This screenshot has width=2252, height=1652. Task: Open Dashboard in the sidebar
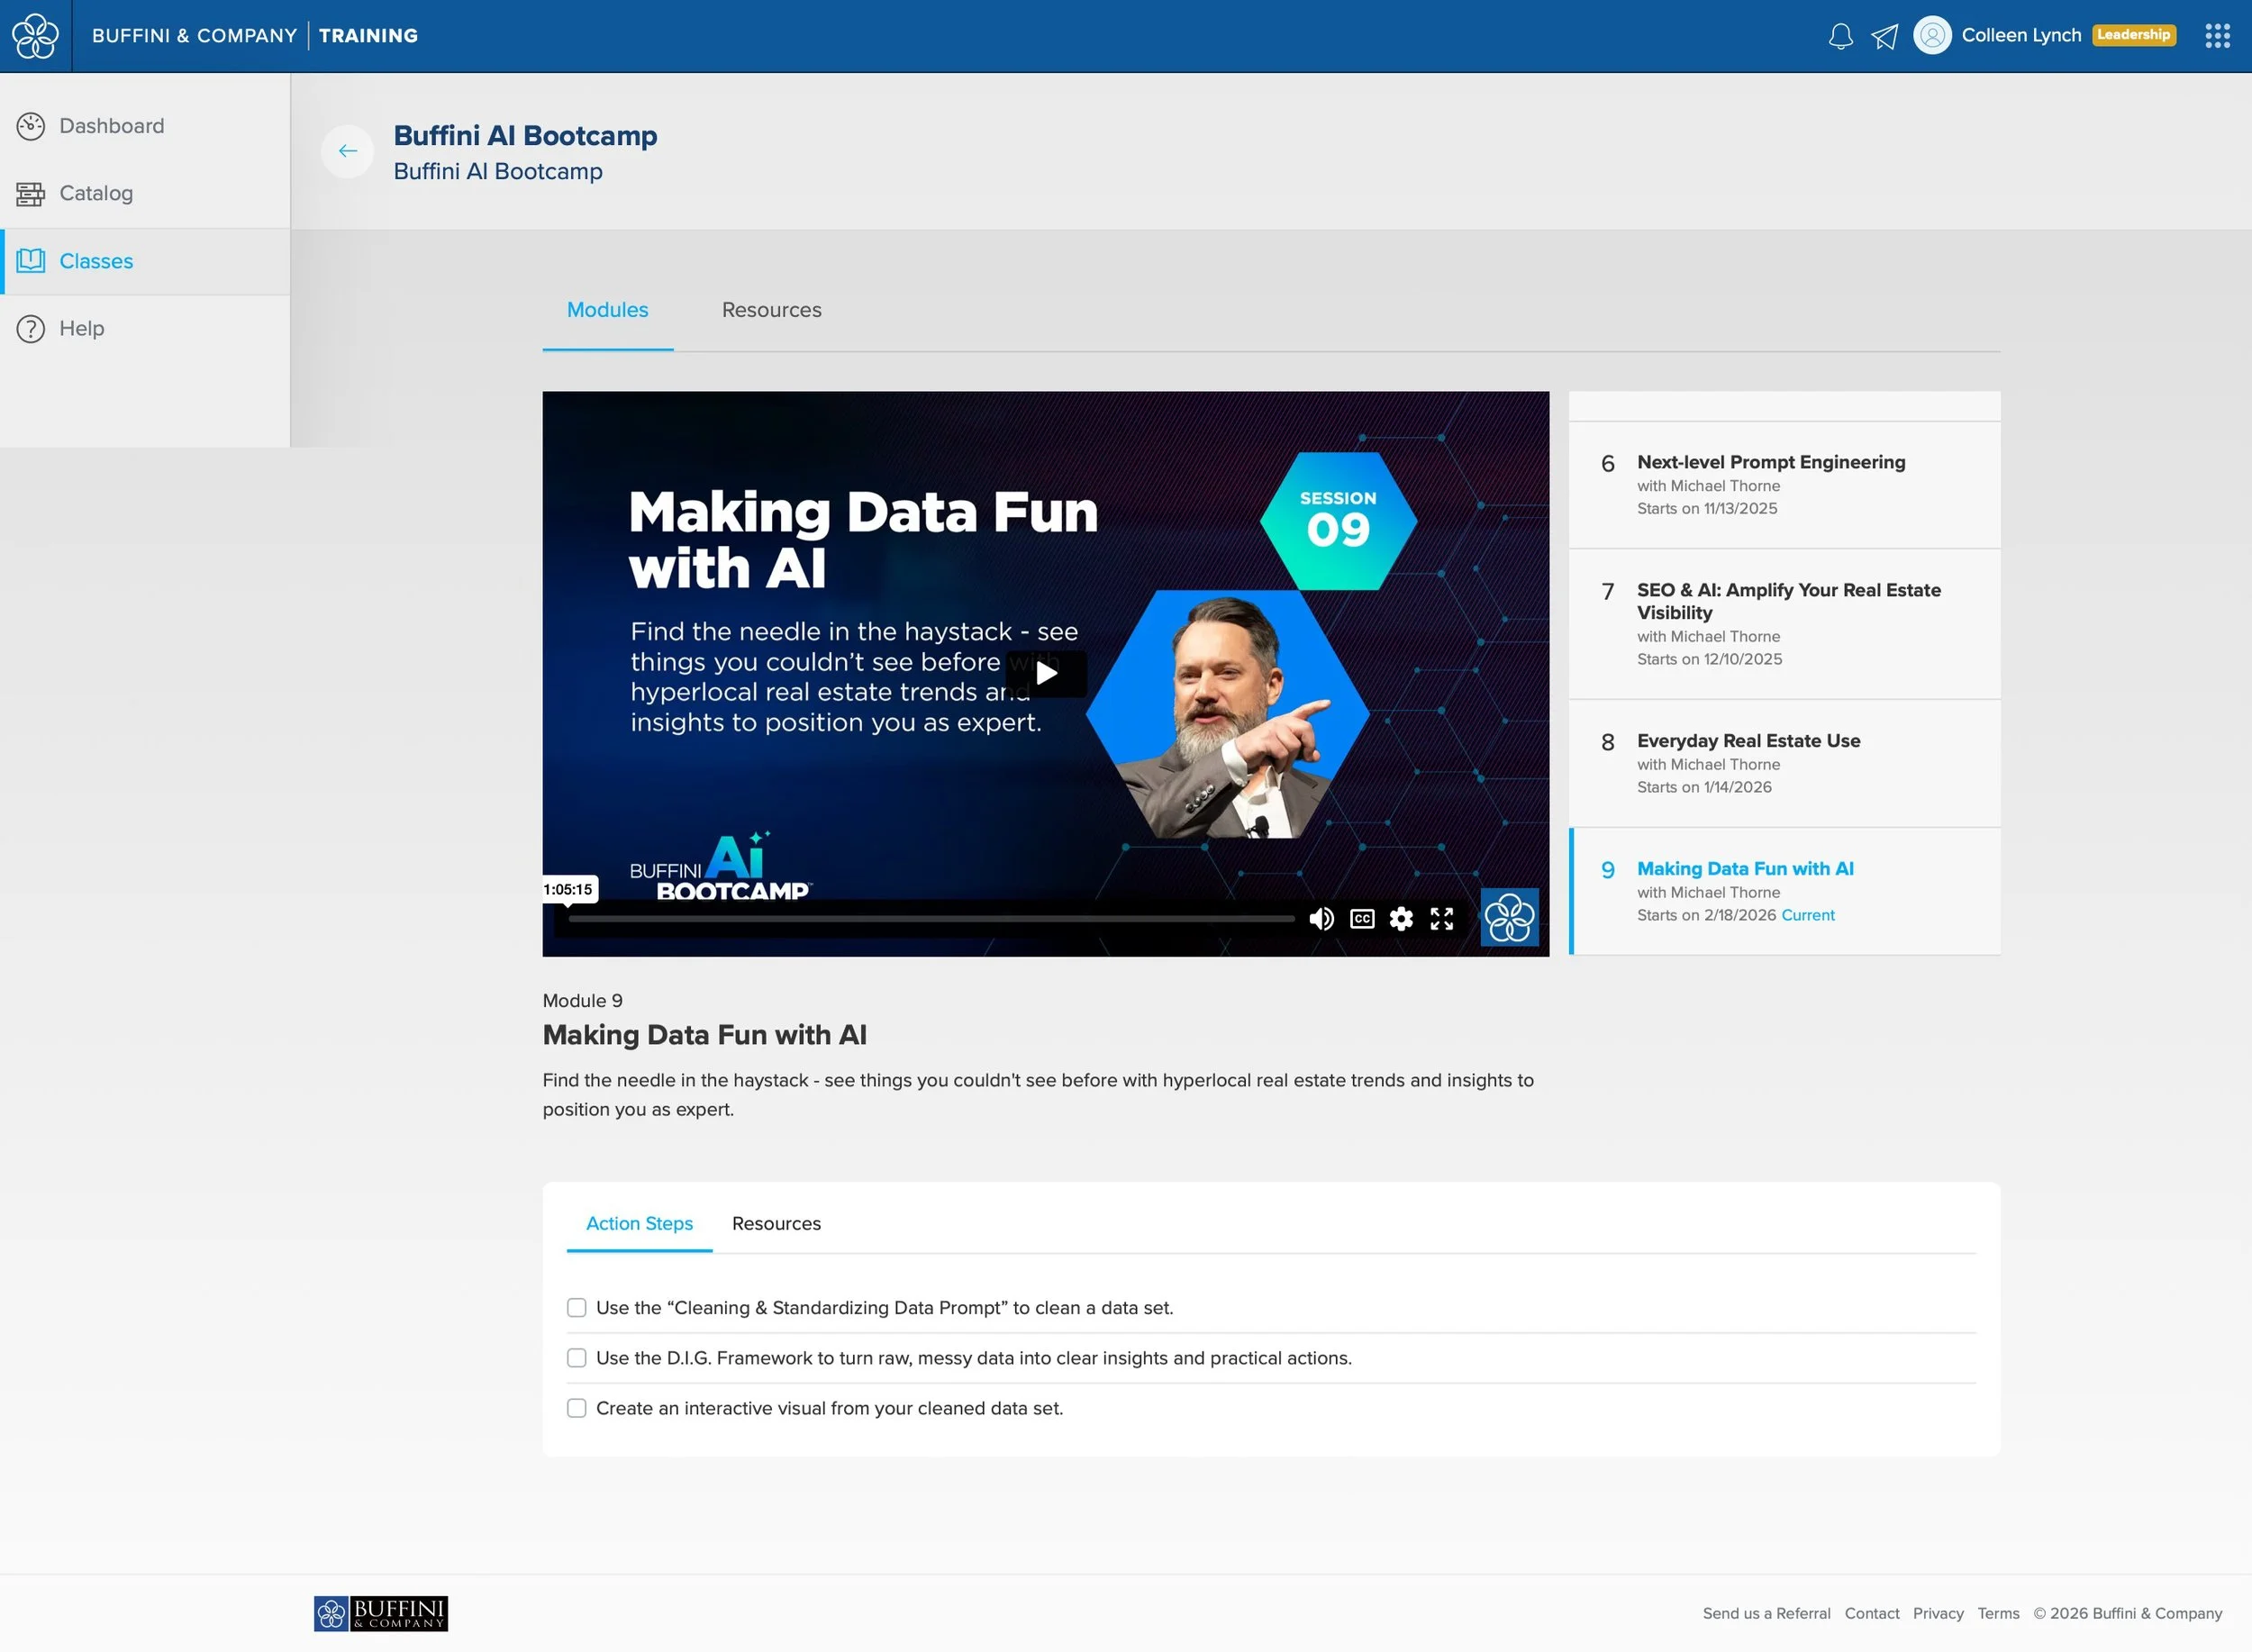[145, 126]
